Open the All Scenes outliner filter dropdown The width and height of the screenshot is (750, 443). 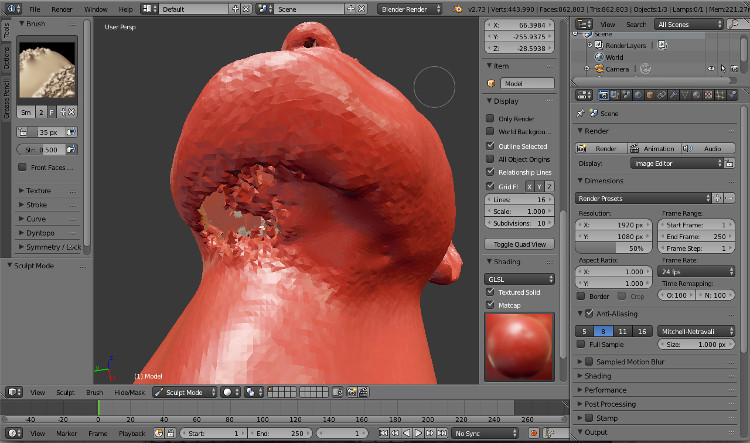point(688,24)
